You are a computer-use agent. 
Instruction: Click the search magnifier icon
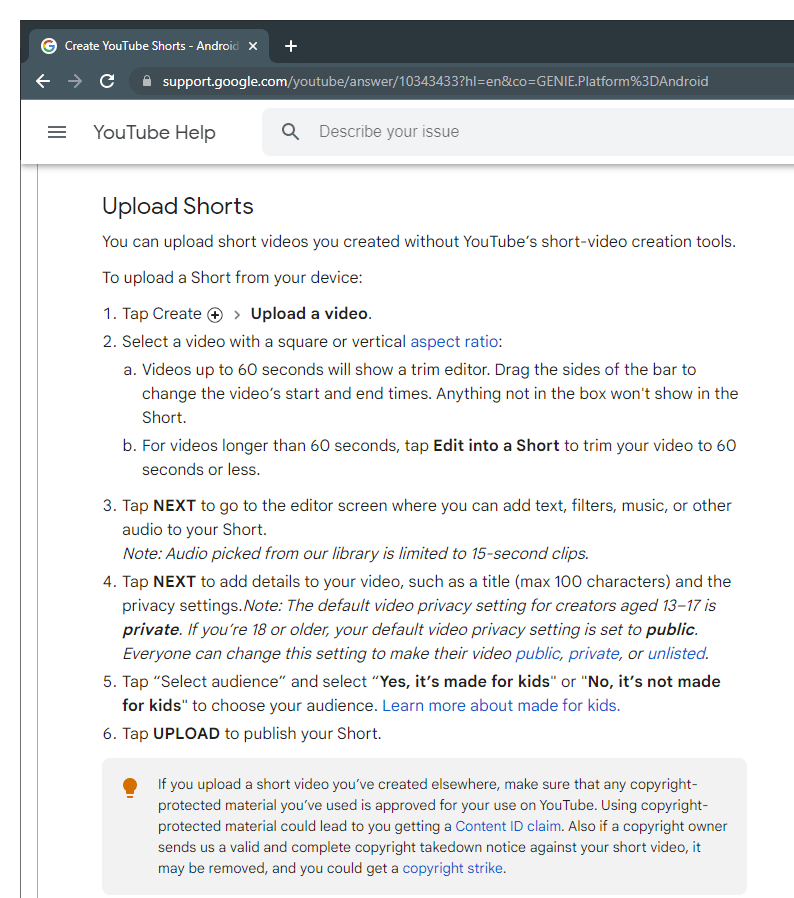click(290, 131)
